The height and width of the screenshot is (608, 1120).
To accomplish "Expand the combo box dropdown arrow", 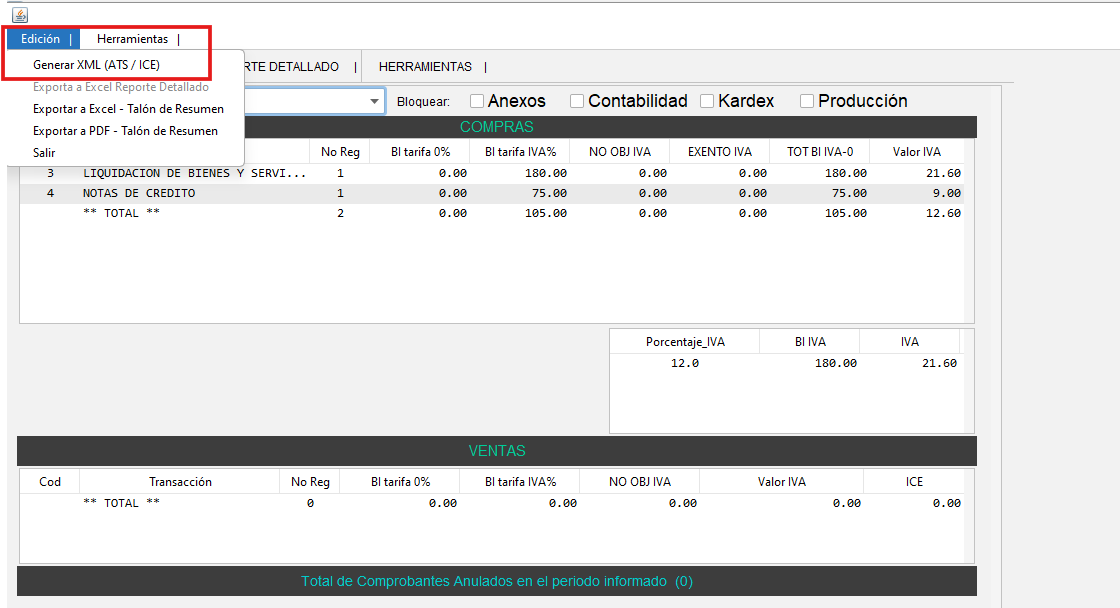I will pyautogui.click(x=375, y=101).
